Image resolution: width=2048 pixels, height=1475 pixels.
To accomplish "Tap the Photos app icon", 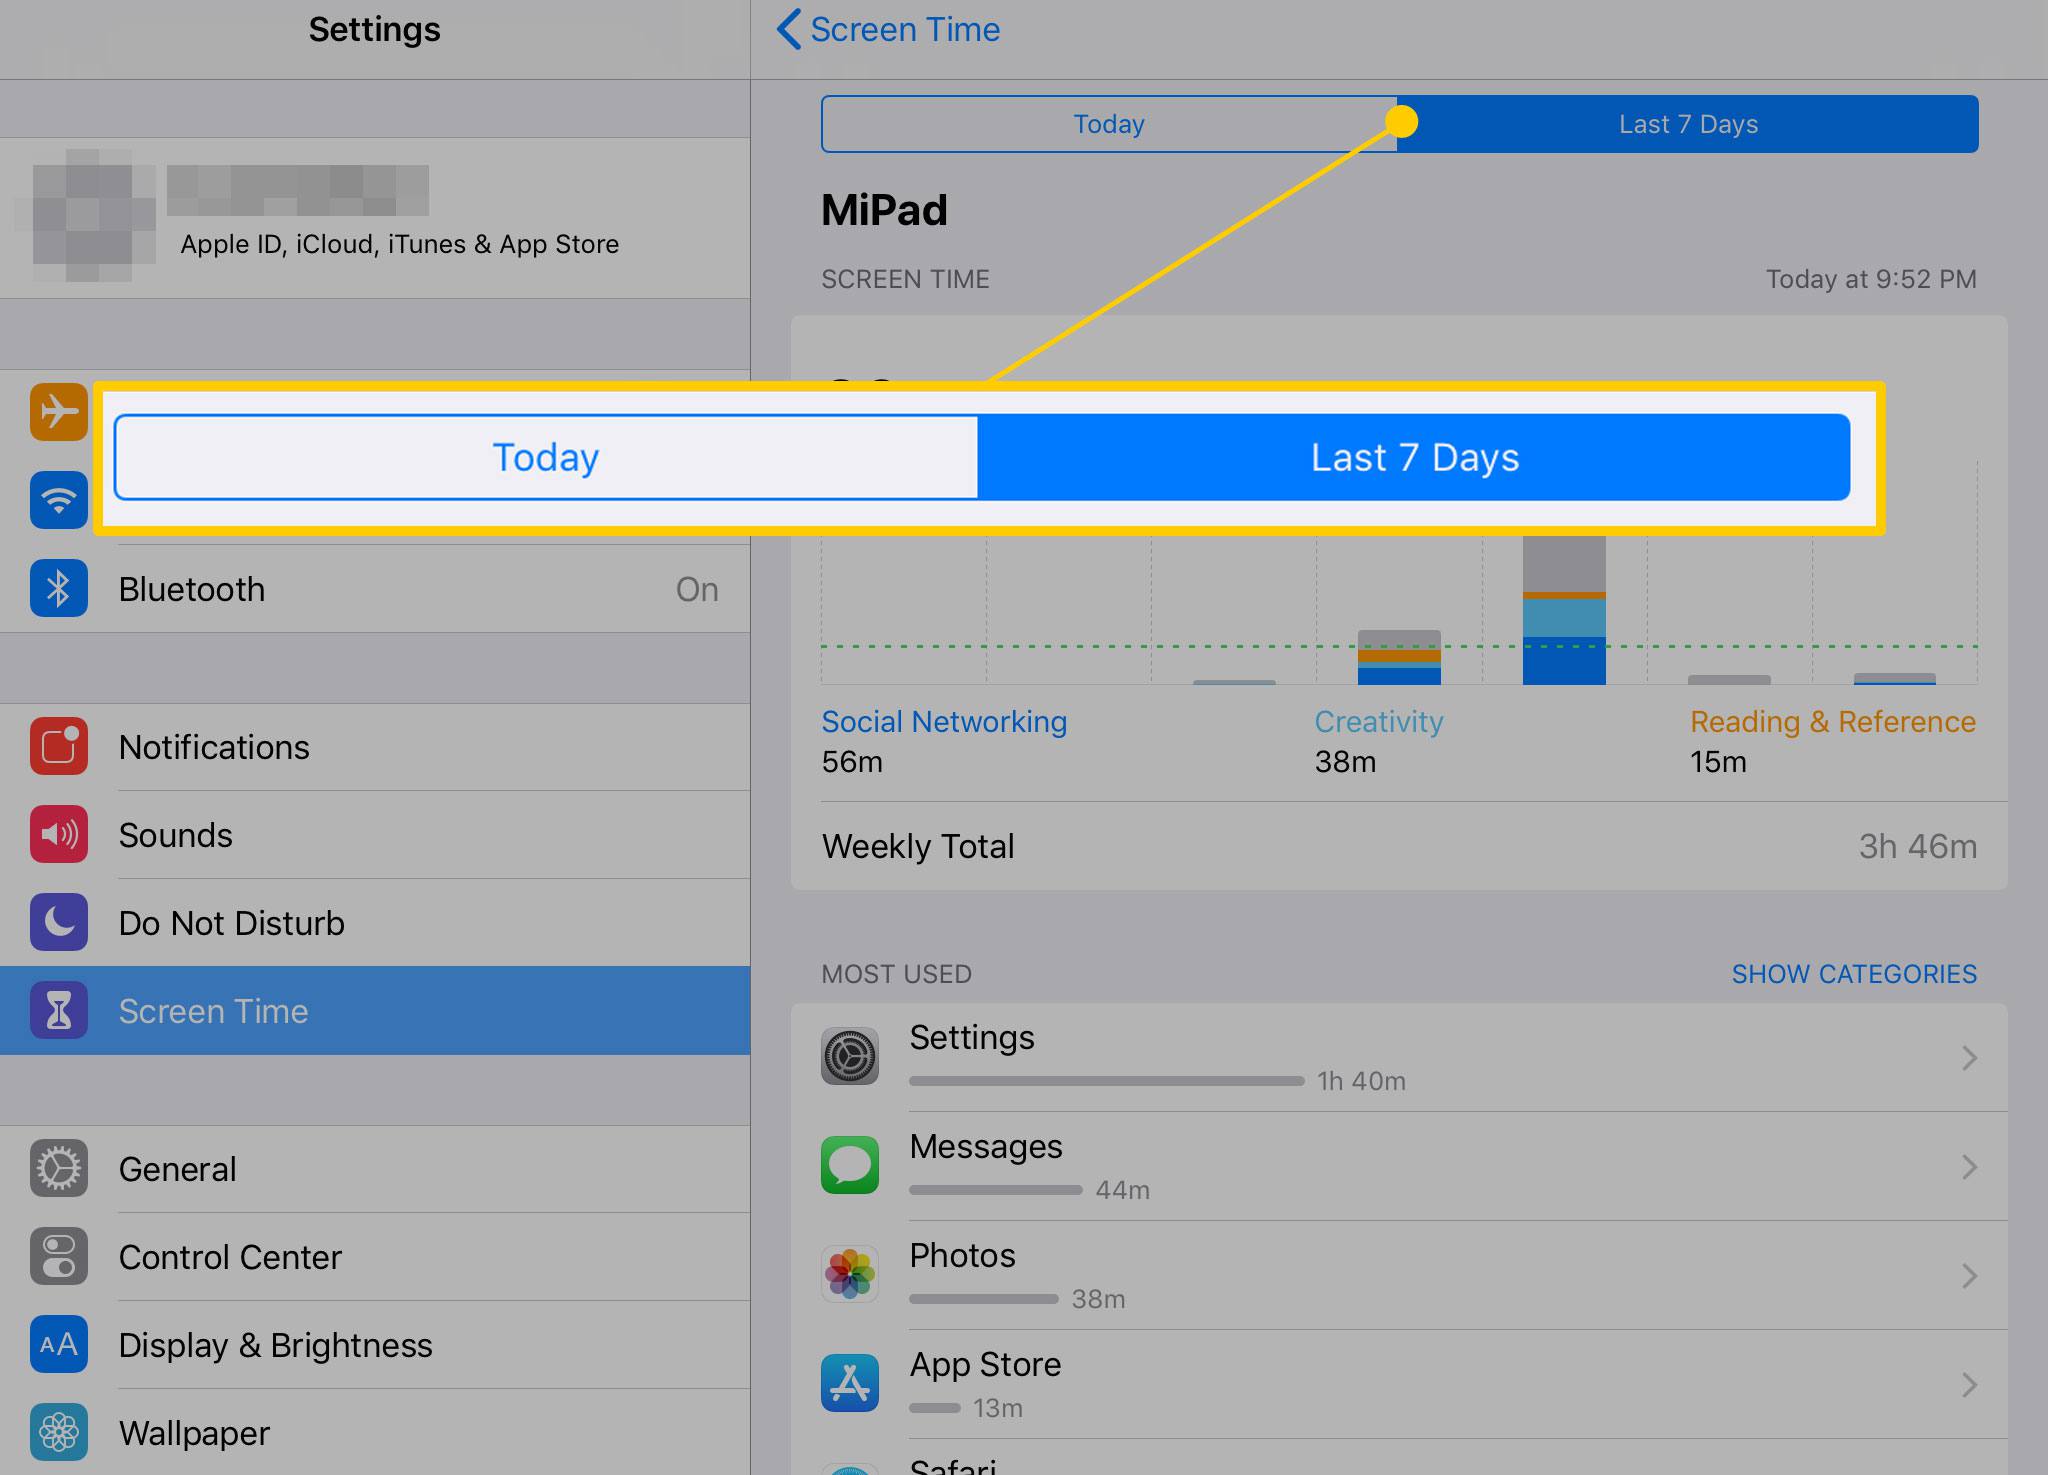I will [x=850, y=1273].
